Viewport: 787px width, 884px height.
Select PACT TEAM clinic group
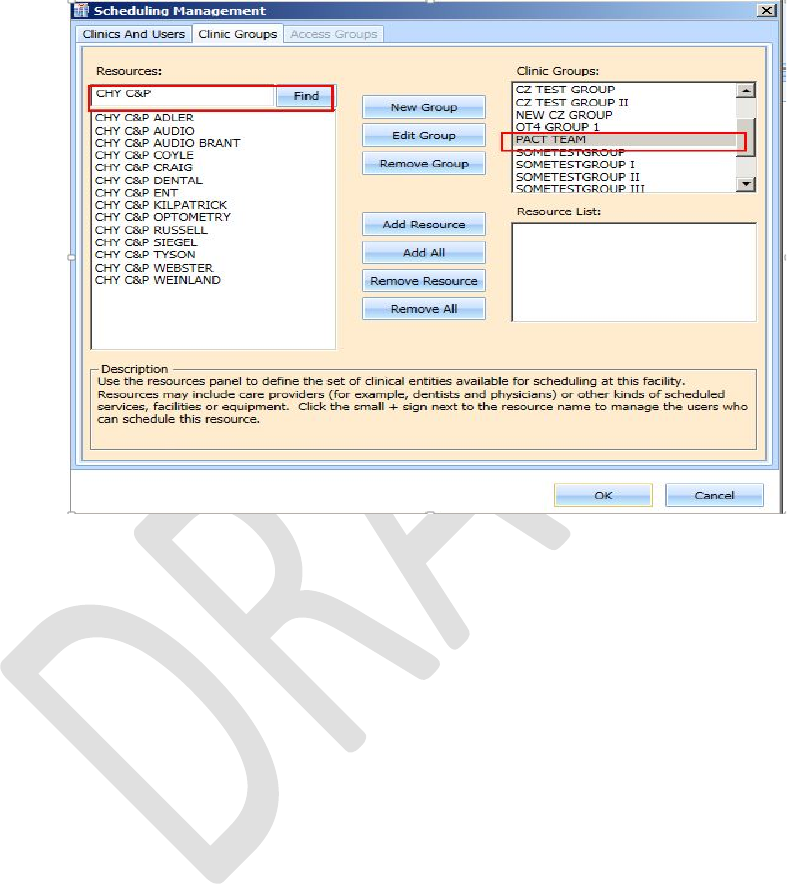pyautogui.click(x=625, y=139)
